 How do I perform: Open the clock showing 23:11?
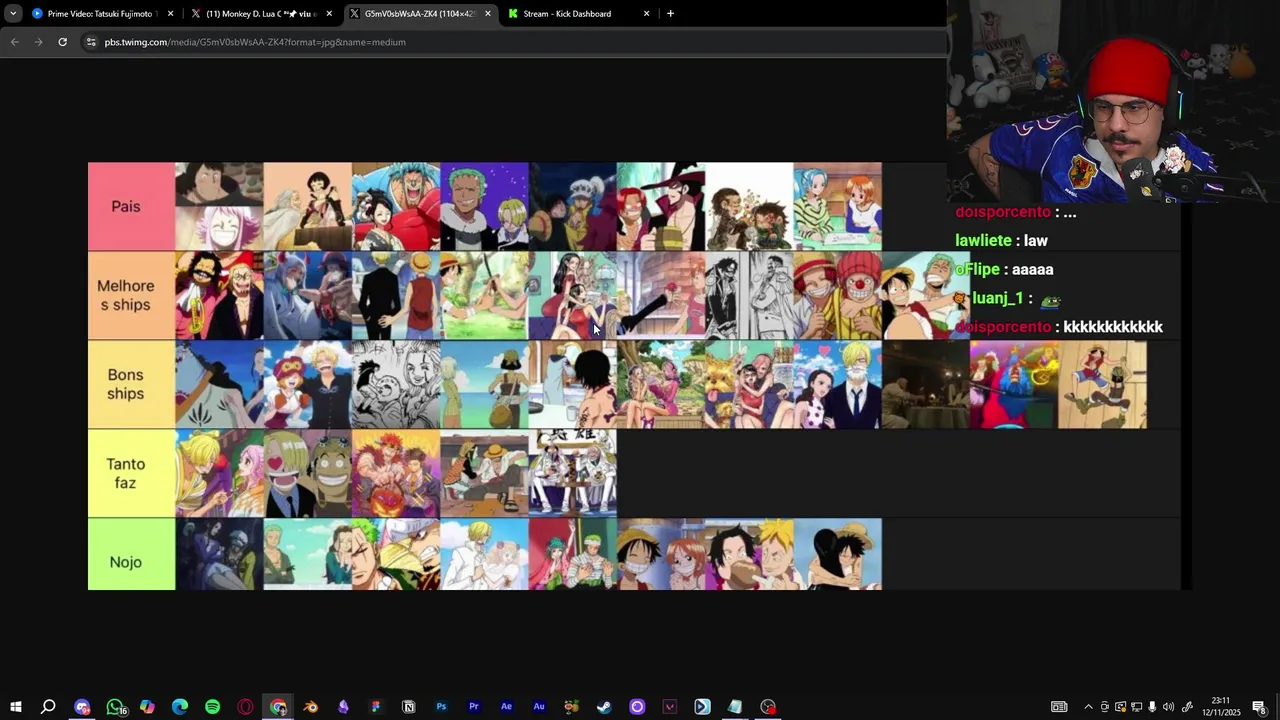1220,706
